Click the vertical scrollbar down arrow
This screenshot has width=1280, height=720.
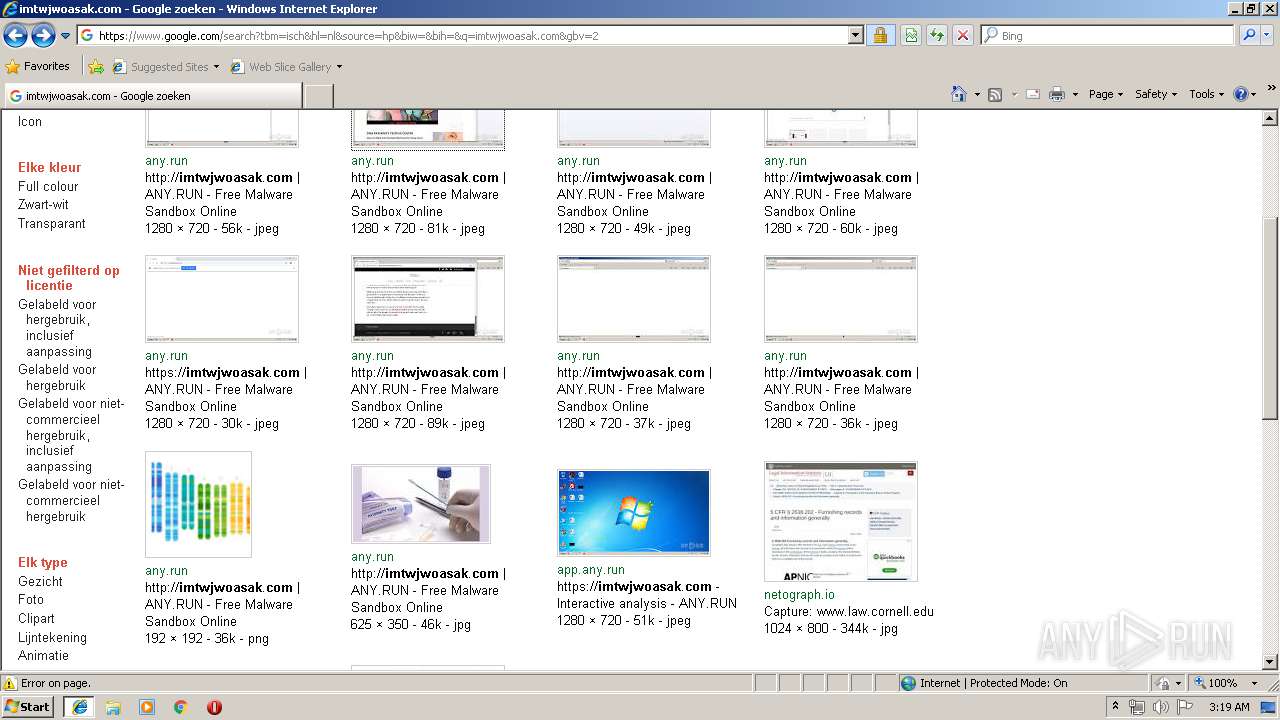(x=1270, y=661)
